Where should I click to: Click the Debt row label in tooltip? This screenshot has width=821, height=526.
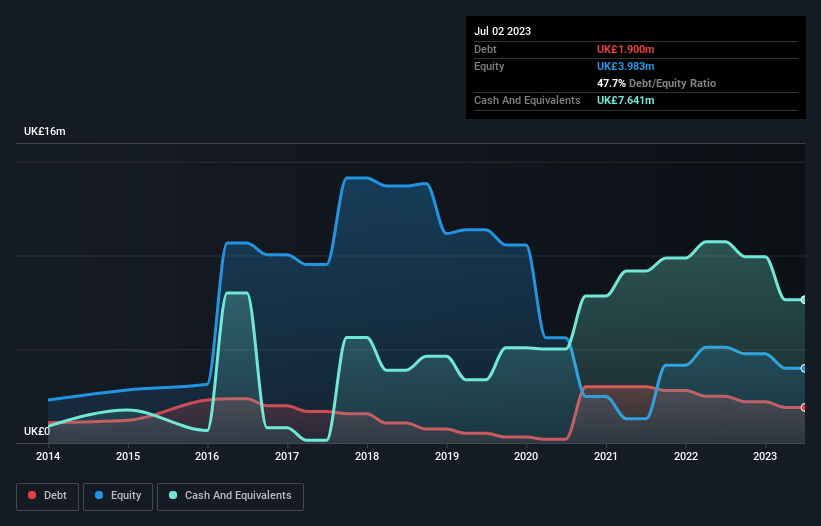click(x=485, y=49)
